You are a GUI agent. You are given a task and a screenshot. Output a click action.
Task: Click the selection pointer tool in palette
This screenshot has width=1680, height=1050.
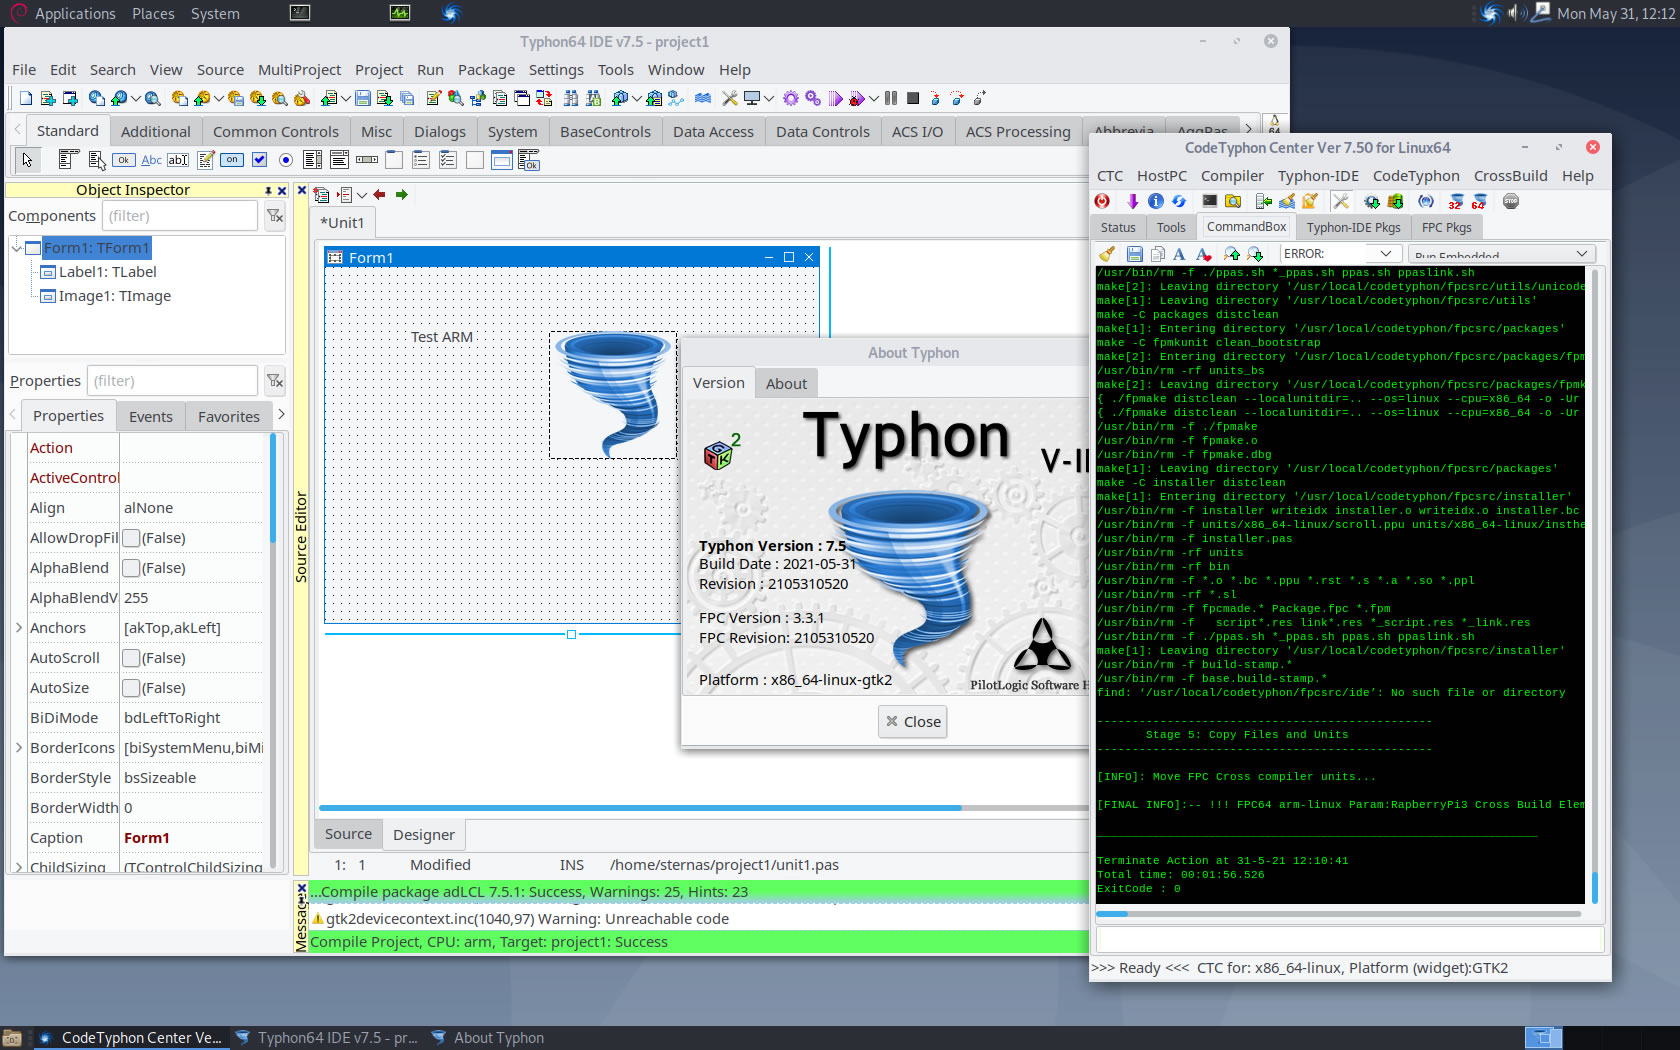click(x=27, y=160)
